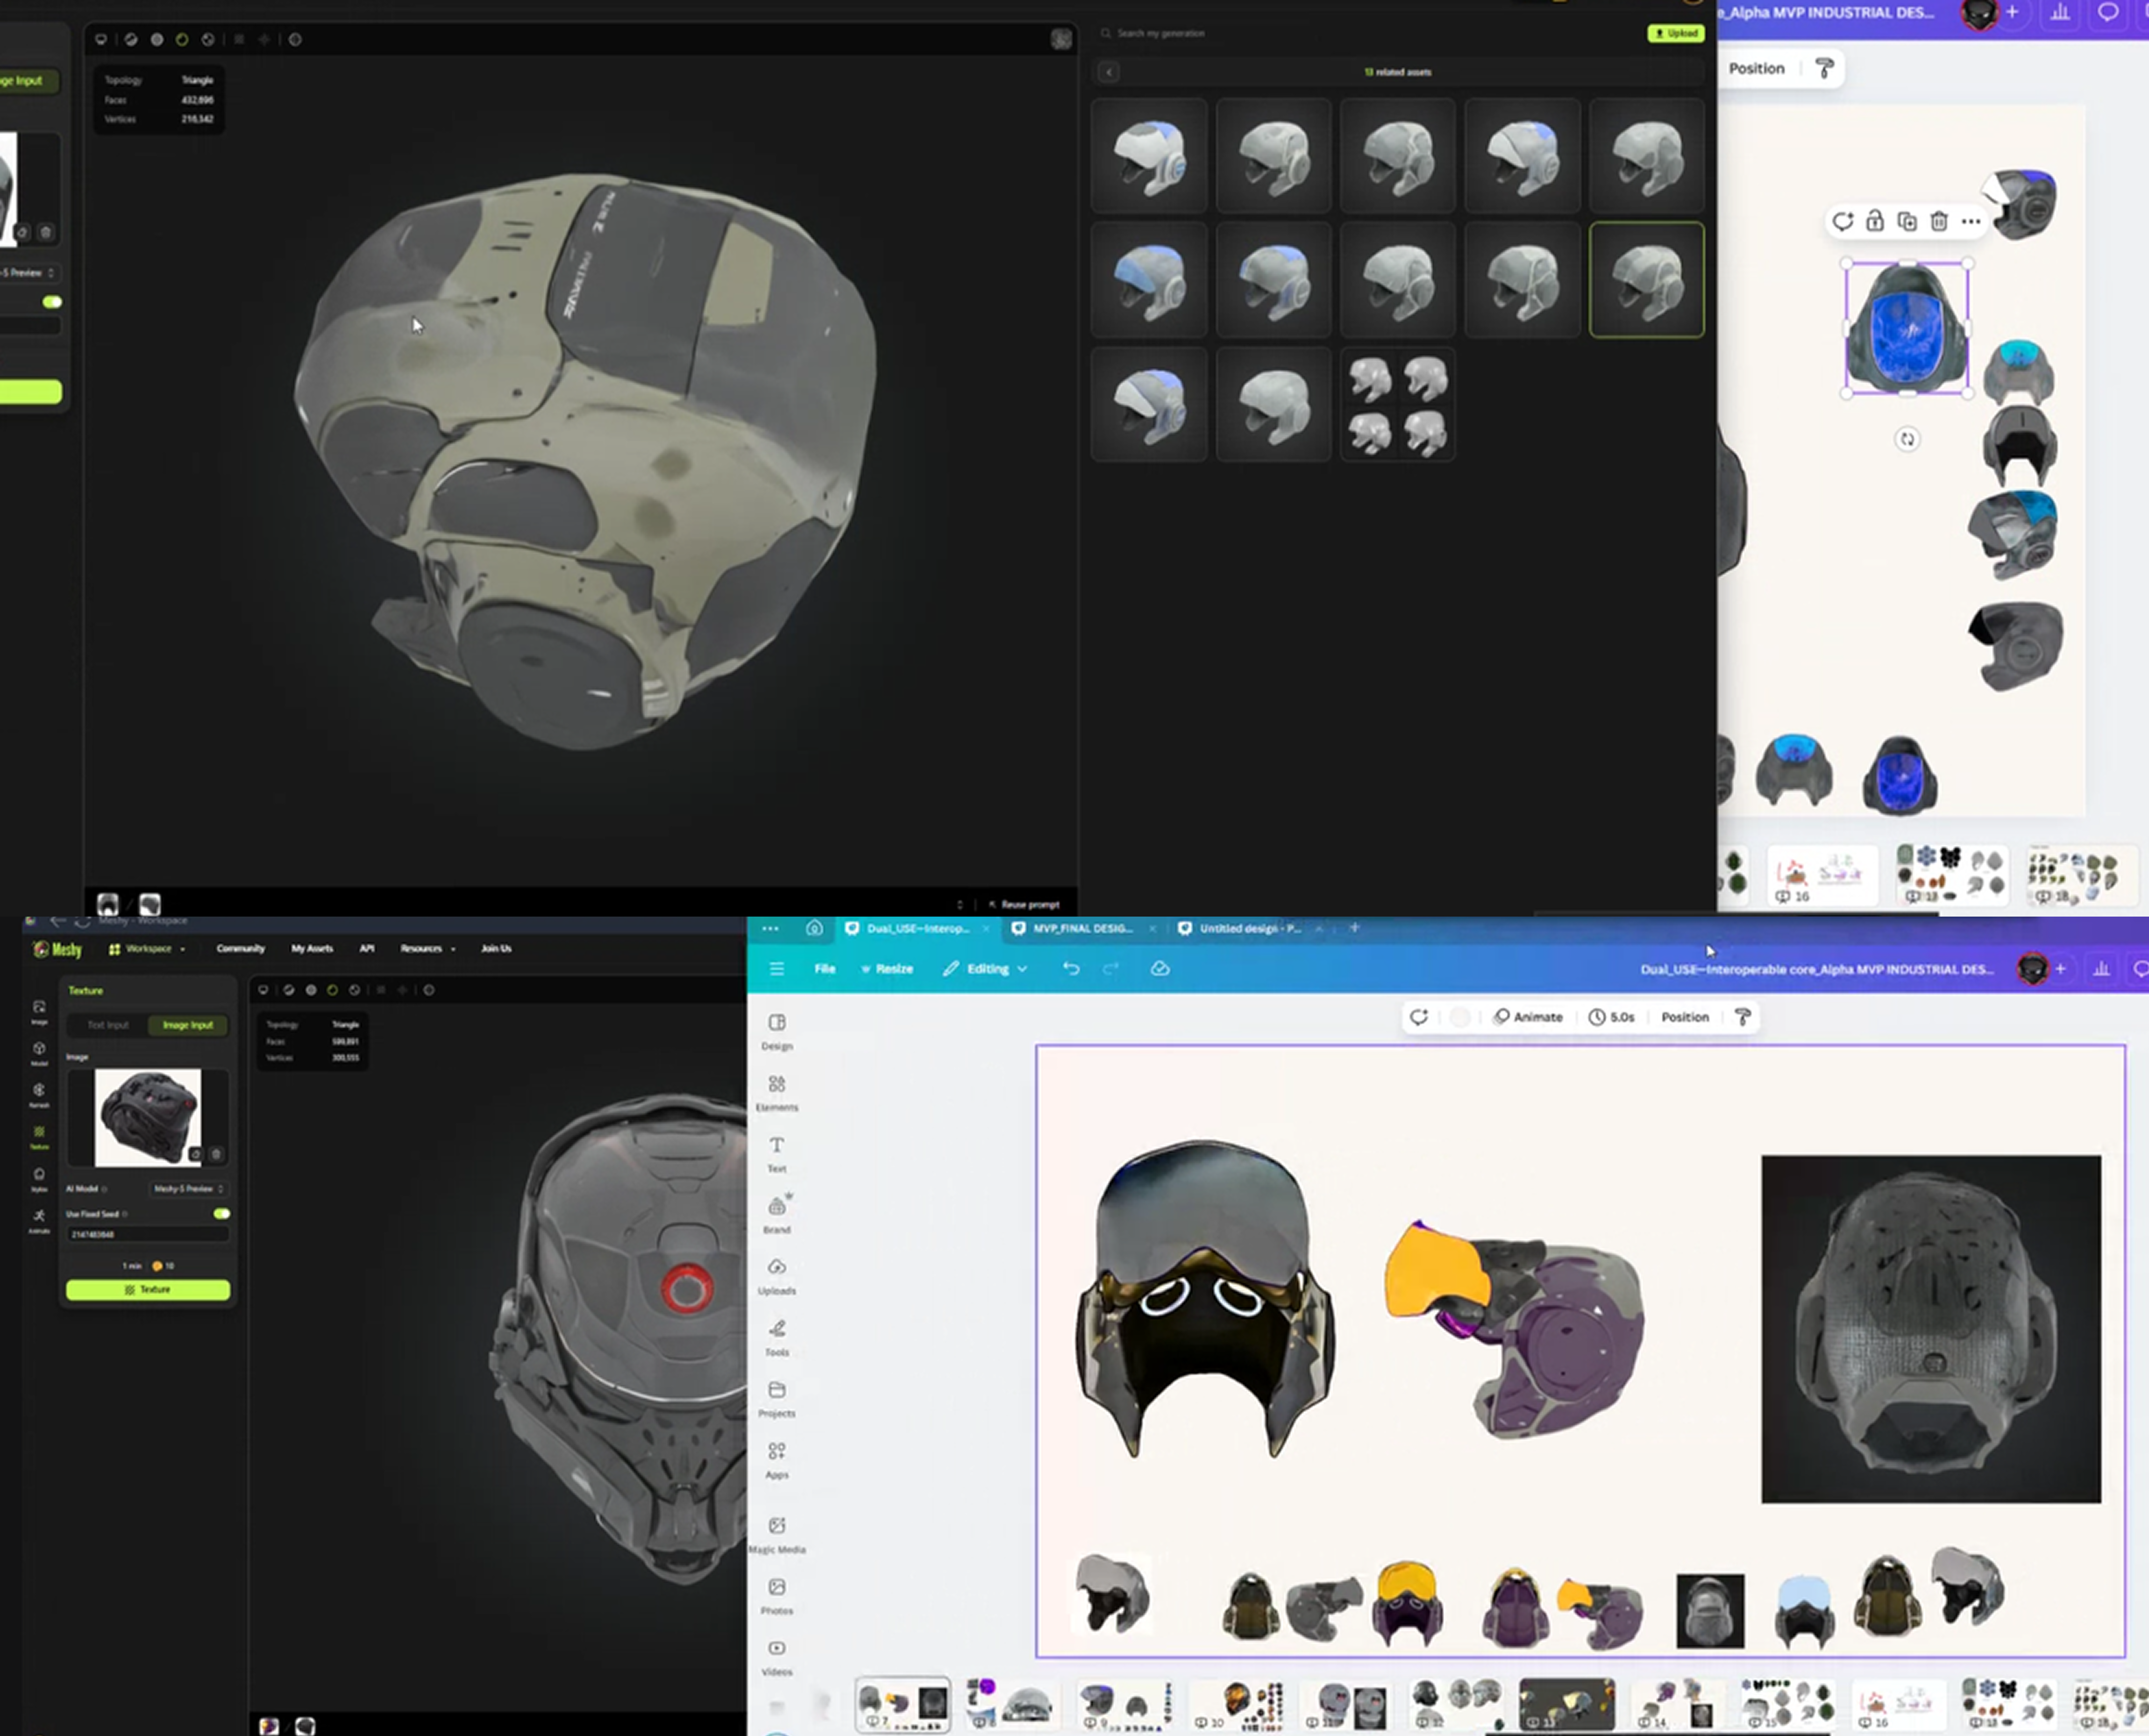This screenshot has width=2149, height=1736.
Task: Switch to the Text Input tab
Action: 107,1025
